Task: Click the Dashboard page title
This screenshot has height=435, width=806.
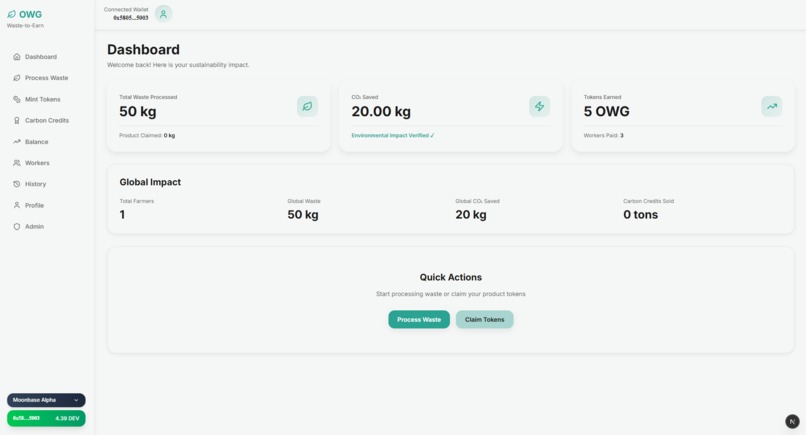Action: [x=143, y=49]
